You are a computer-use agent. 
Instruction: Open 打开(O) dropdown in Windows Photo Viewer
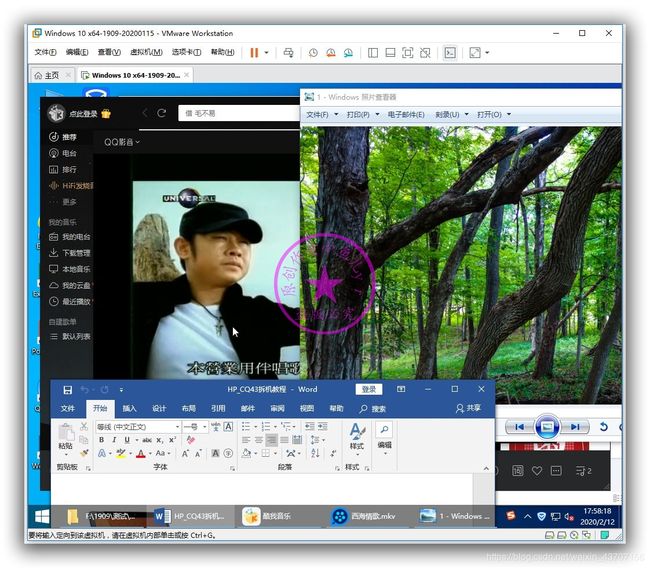click(x=494, y=114)
